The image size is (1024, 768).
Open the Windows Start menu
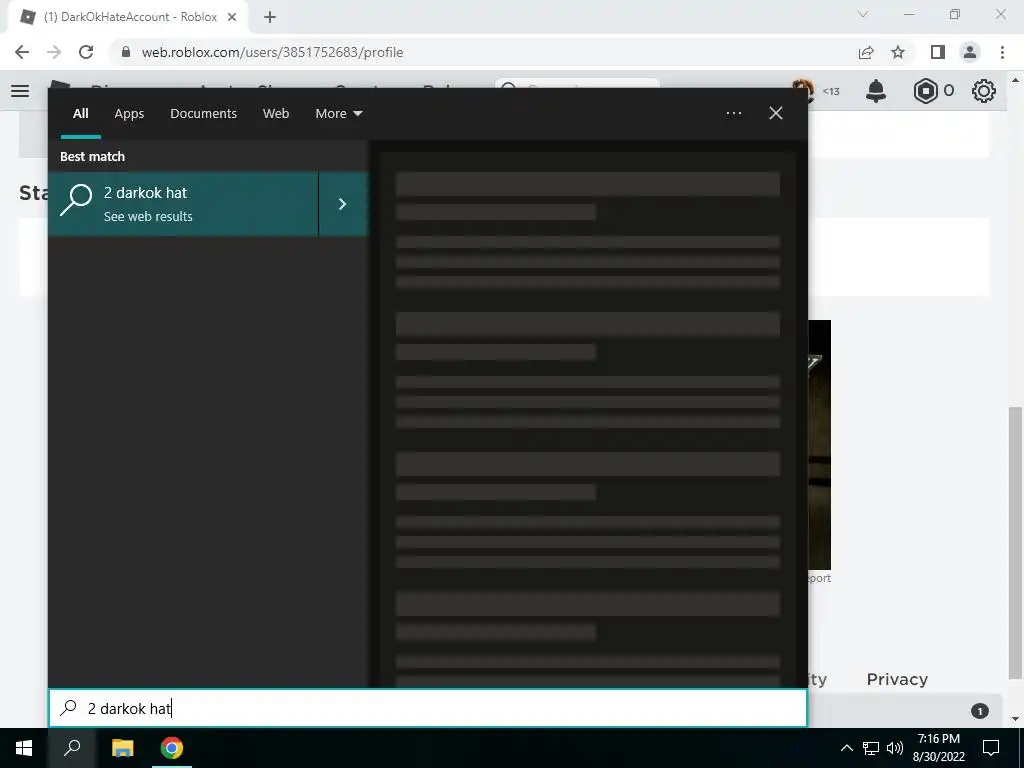24,748
